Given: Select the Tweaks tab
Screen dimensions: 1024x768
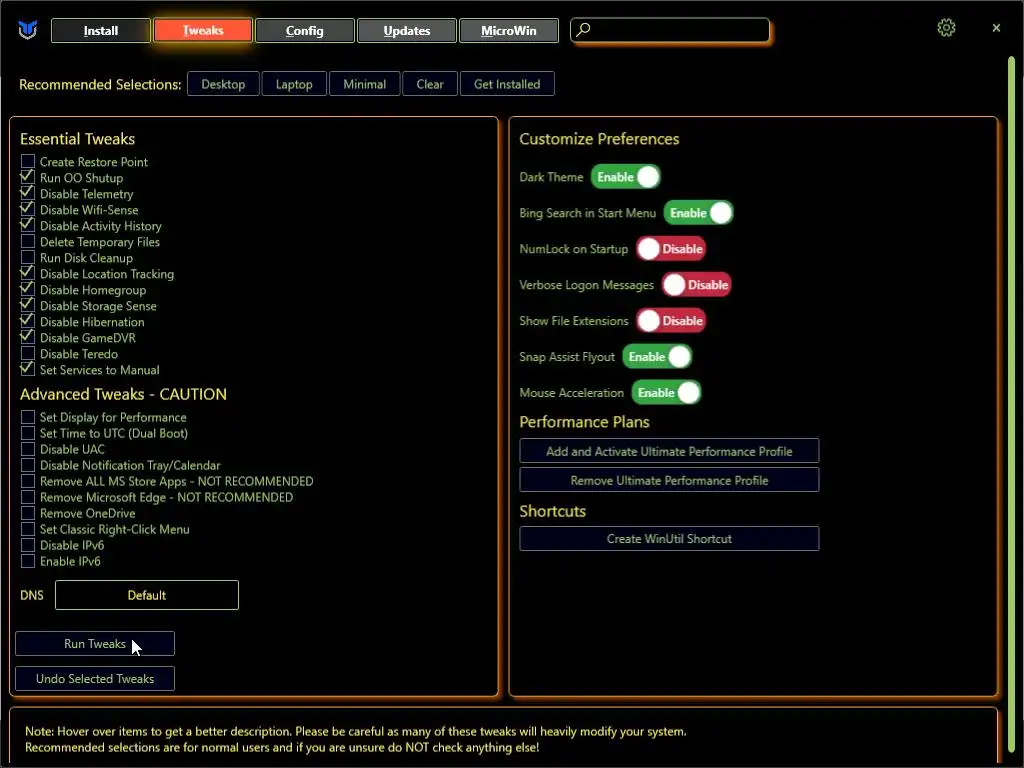Looking at the screenshot, I should 202,31.
